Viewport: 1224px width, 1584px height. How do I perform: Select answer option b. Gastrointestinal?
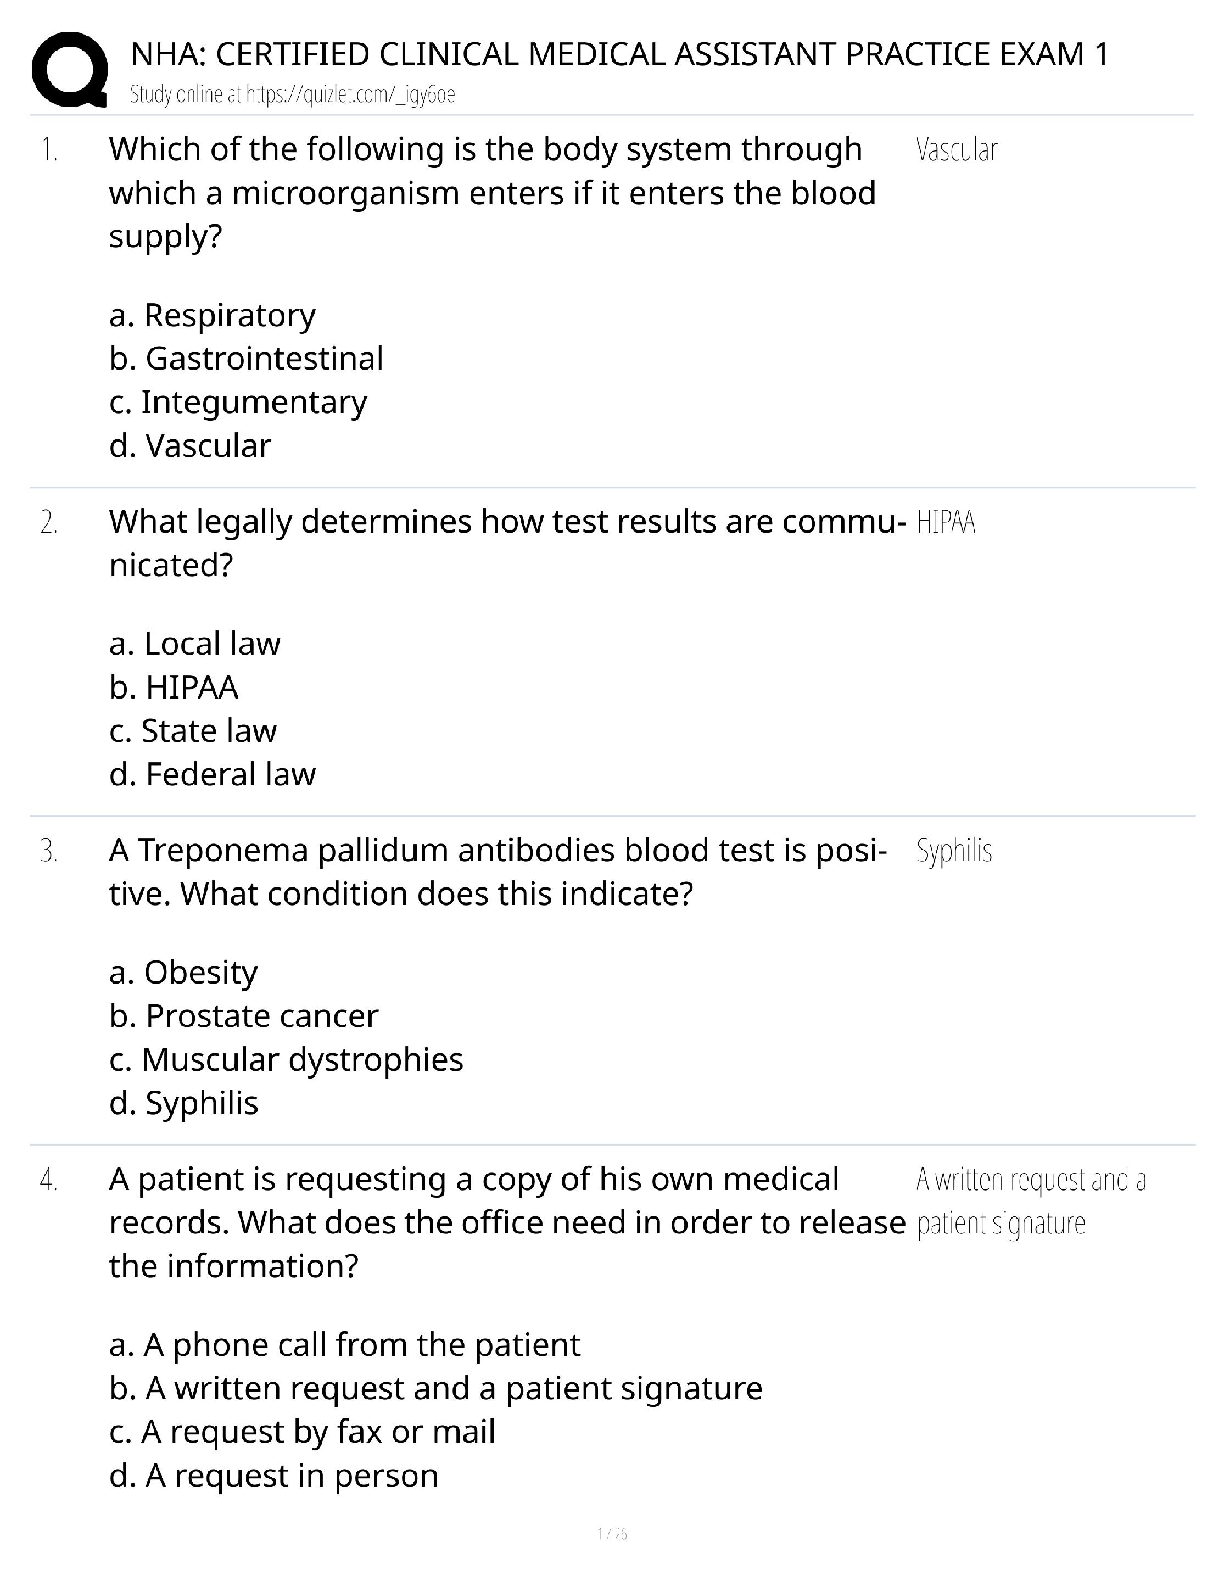pyautogui.click(x=246, y=358)
